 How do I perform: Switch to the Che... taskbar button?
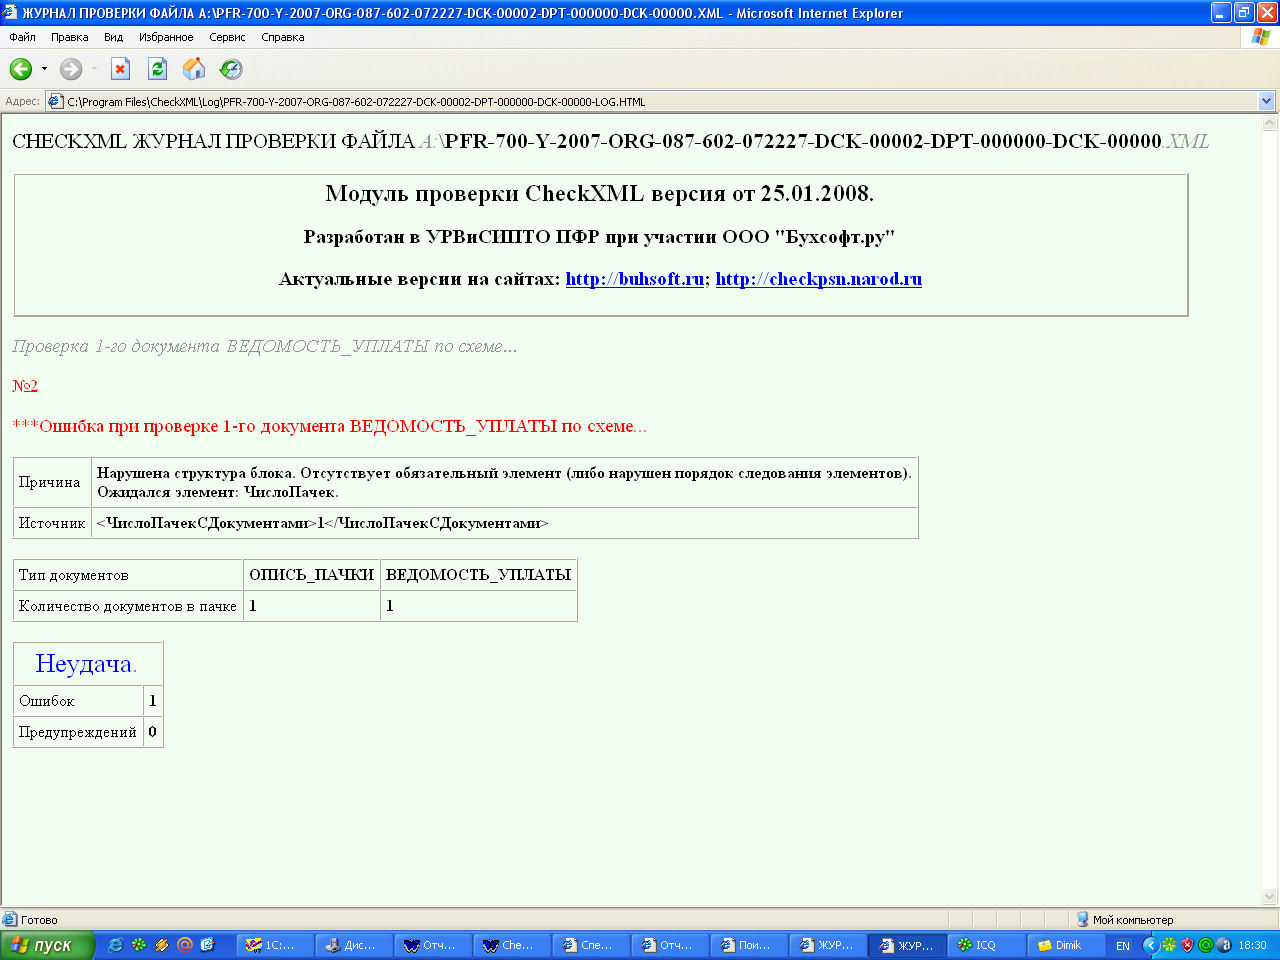pos(513,945)
